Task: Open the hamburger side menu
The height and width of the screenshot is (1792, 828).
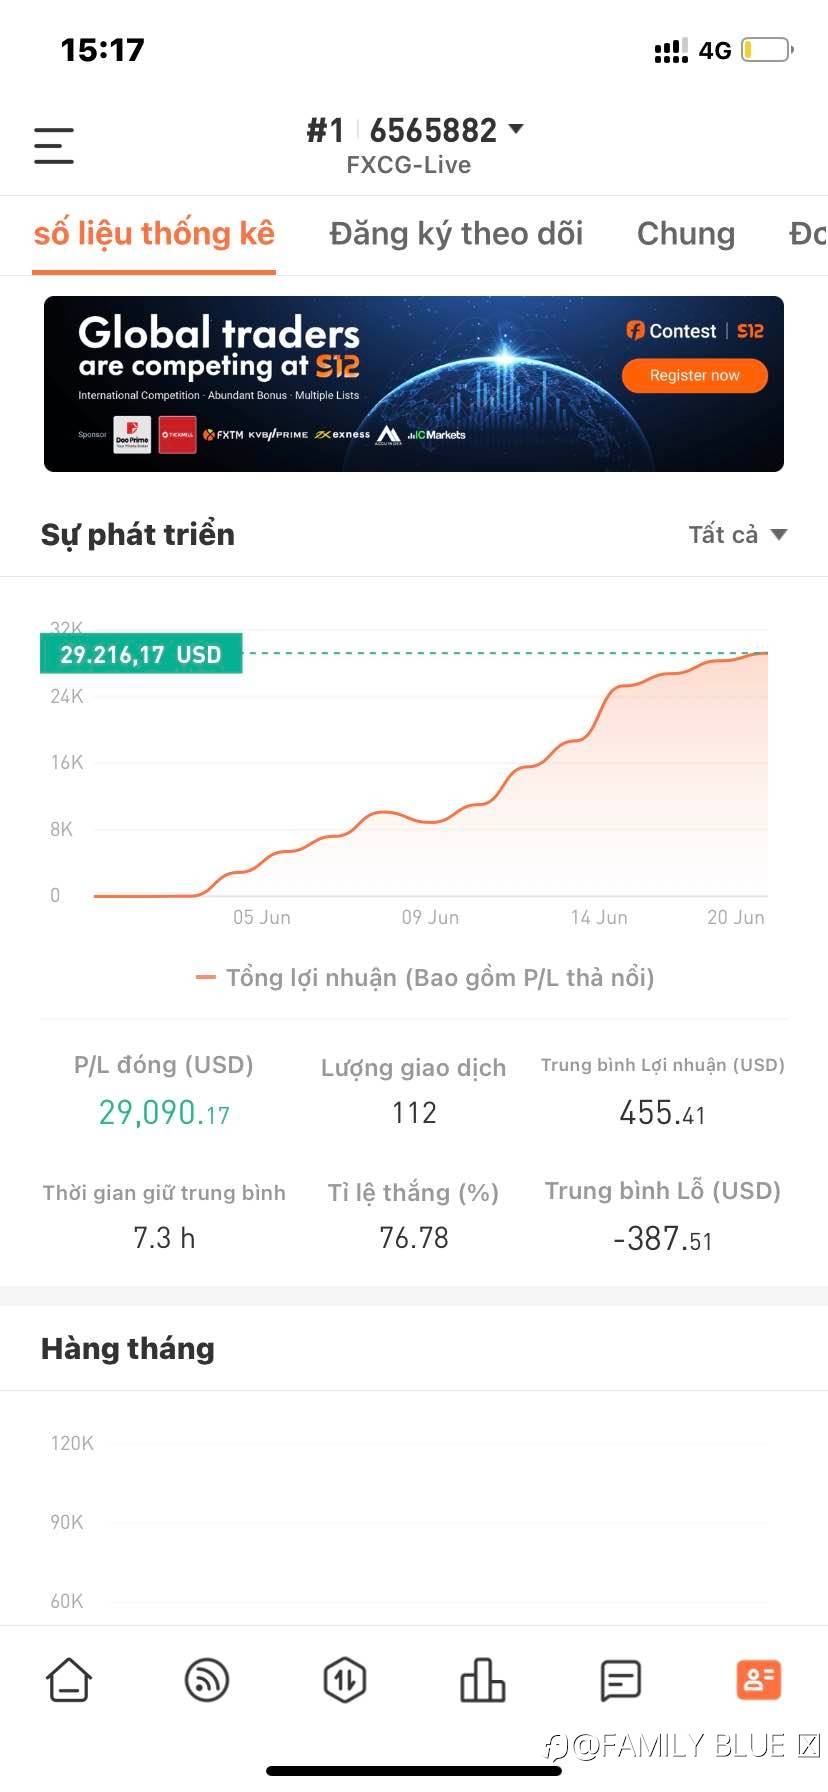Action: pos(54,146)
